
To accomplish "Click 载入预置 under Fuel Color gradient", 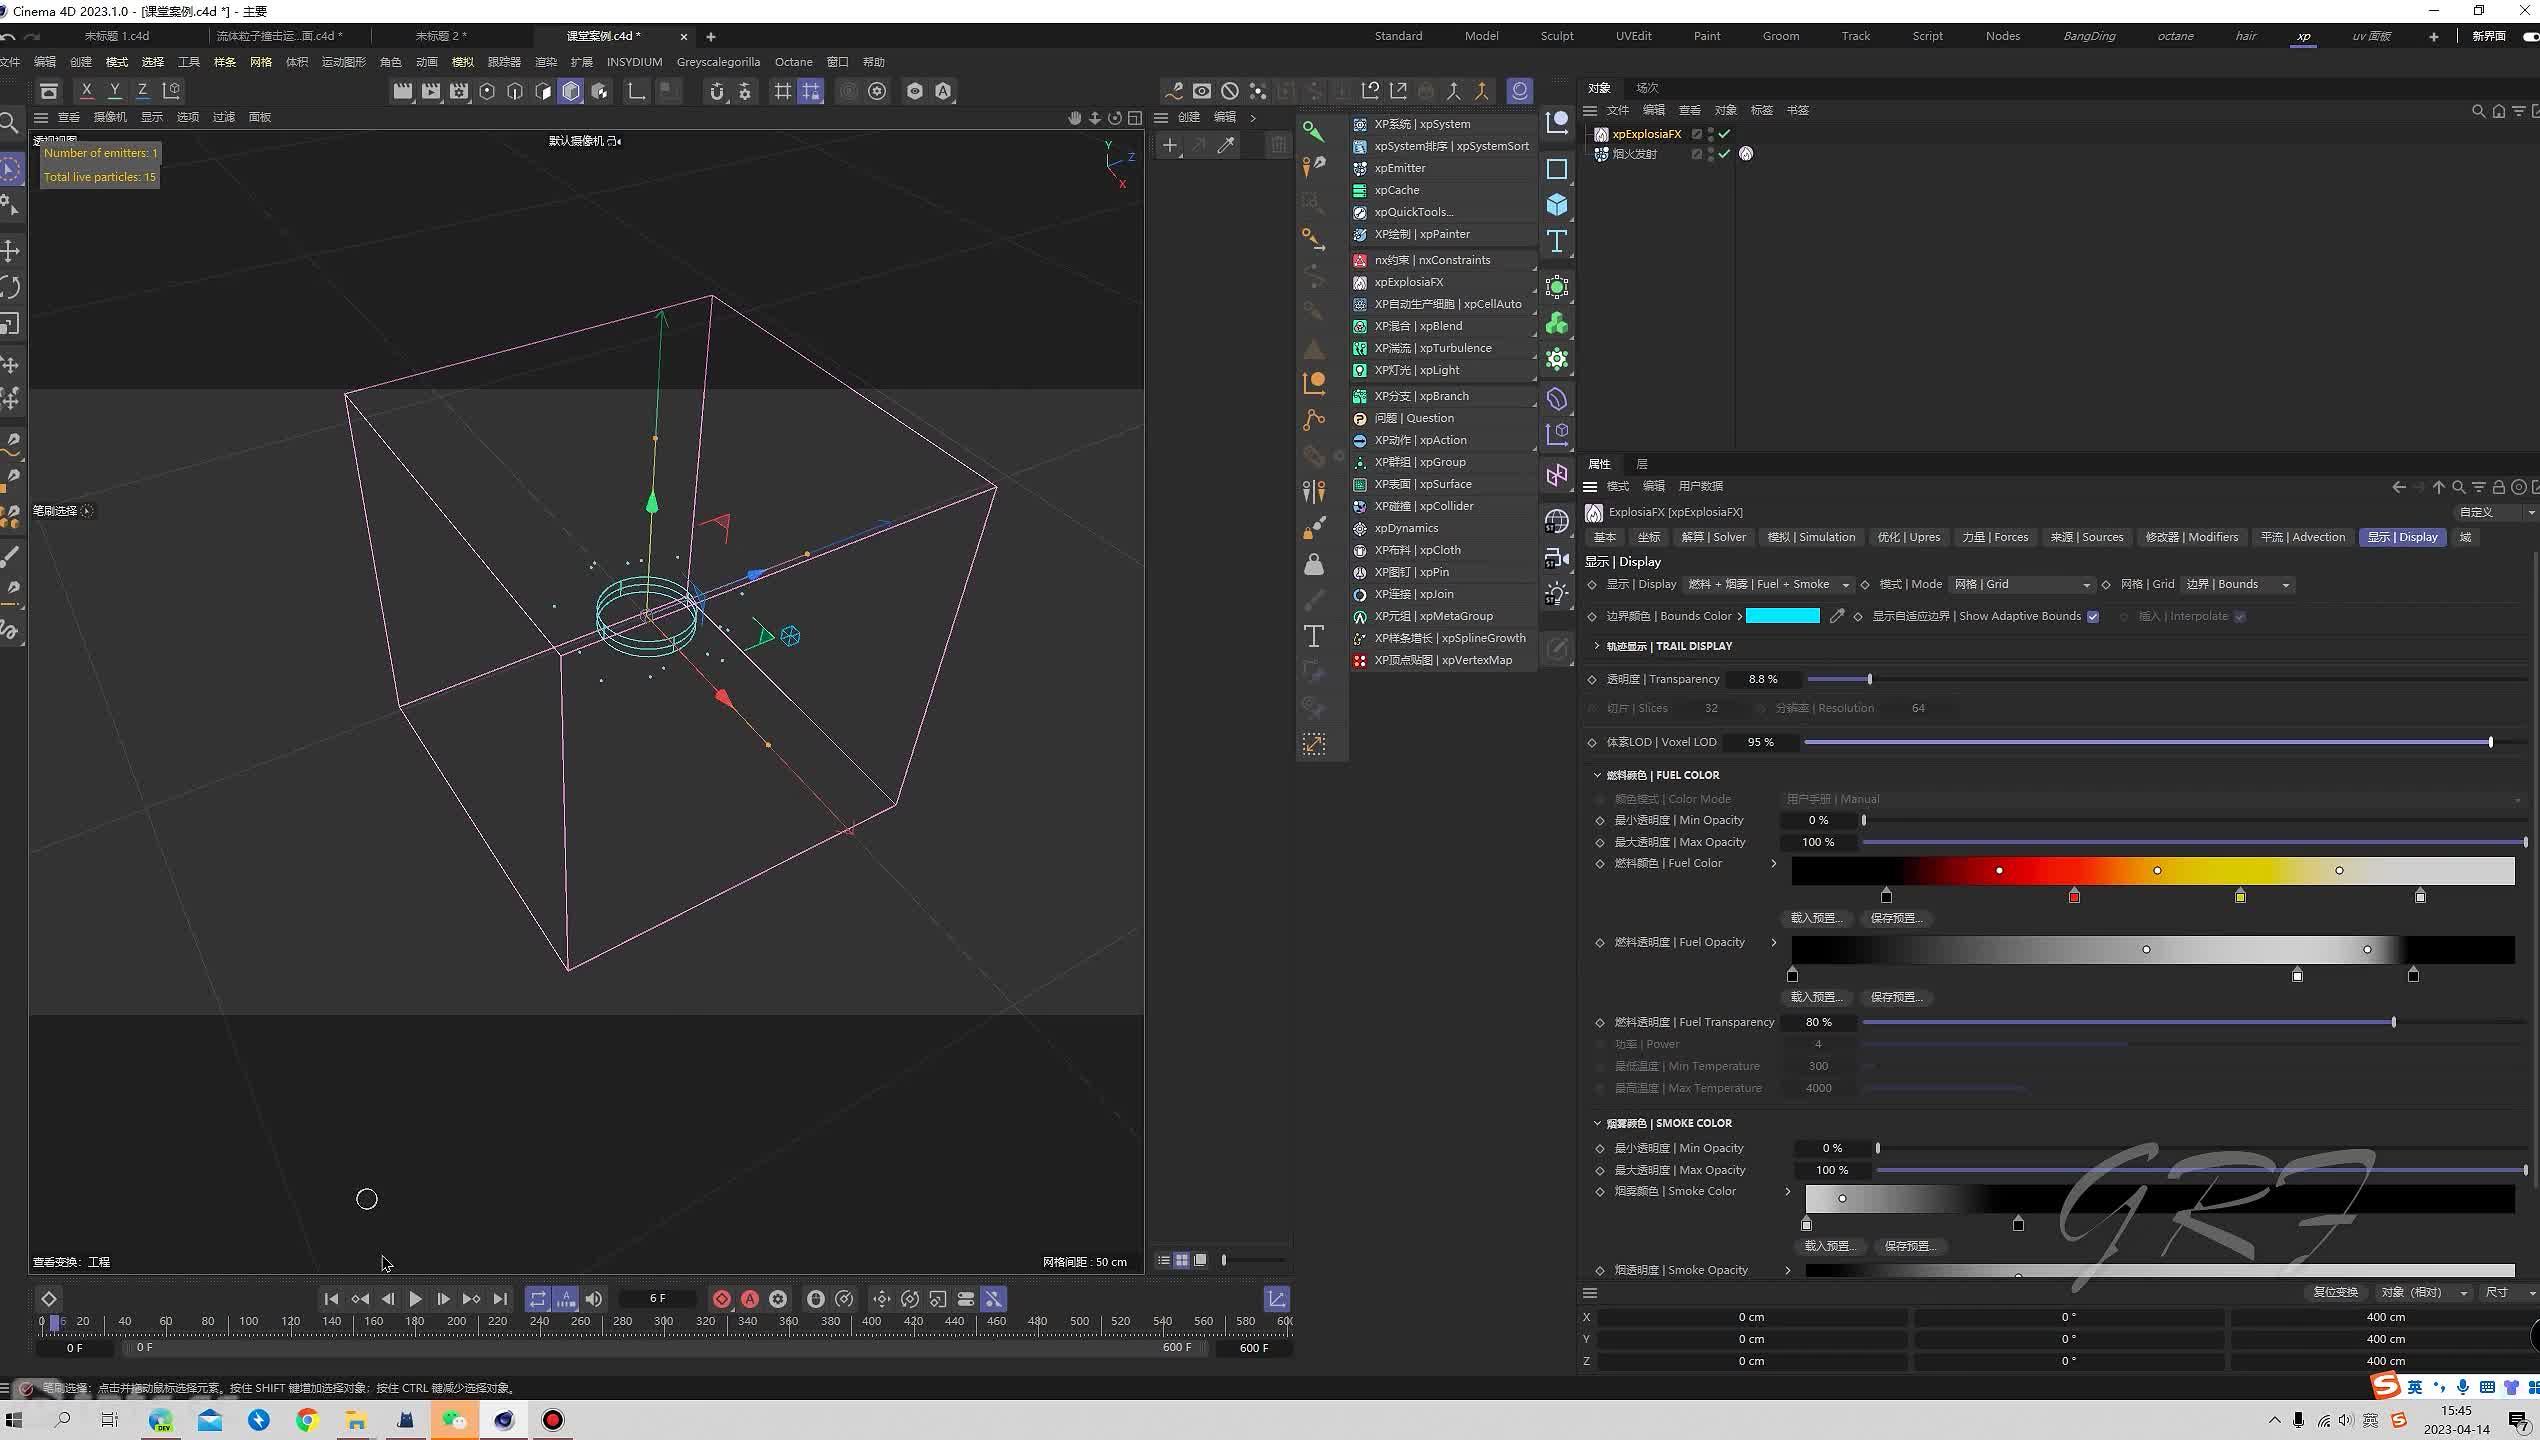I will [x=1816, y=918].
